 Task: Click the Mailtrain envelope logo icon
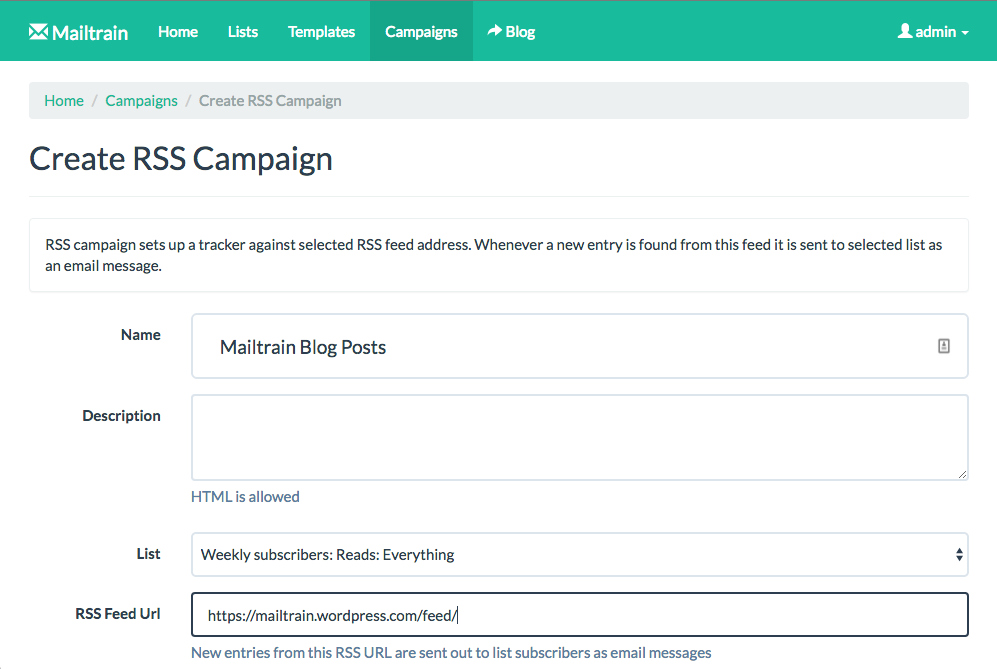click(x=38, y=31)
